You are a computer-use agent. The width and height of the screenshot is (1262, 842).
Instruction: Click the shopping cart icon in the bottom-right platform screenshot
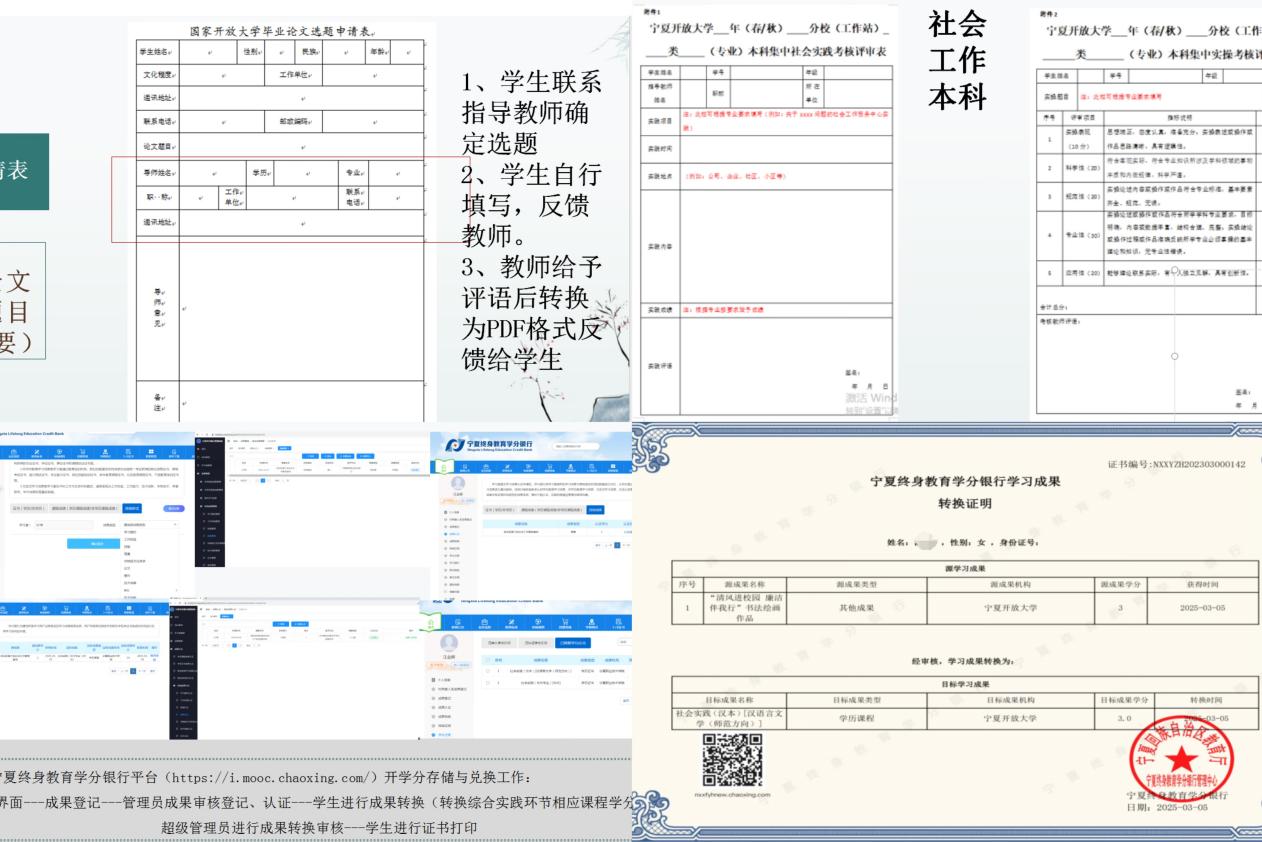click(564, 623)
